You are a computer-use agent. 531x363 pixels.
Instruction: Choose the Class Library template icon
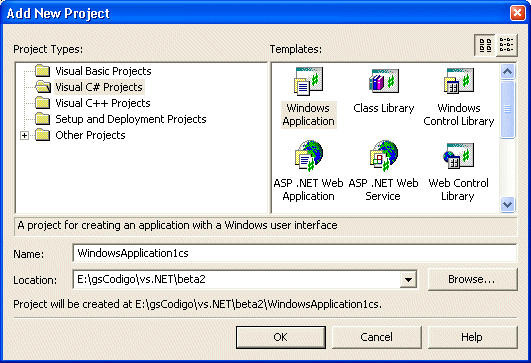coord(384,81)
